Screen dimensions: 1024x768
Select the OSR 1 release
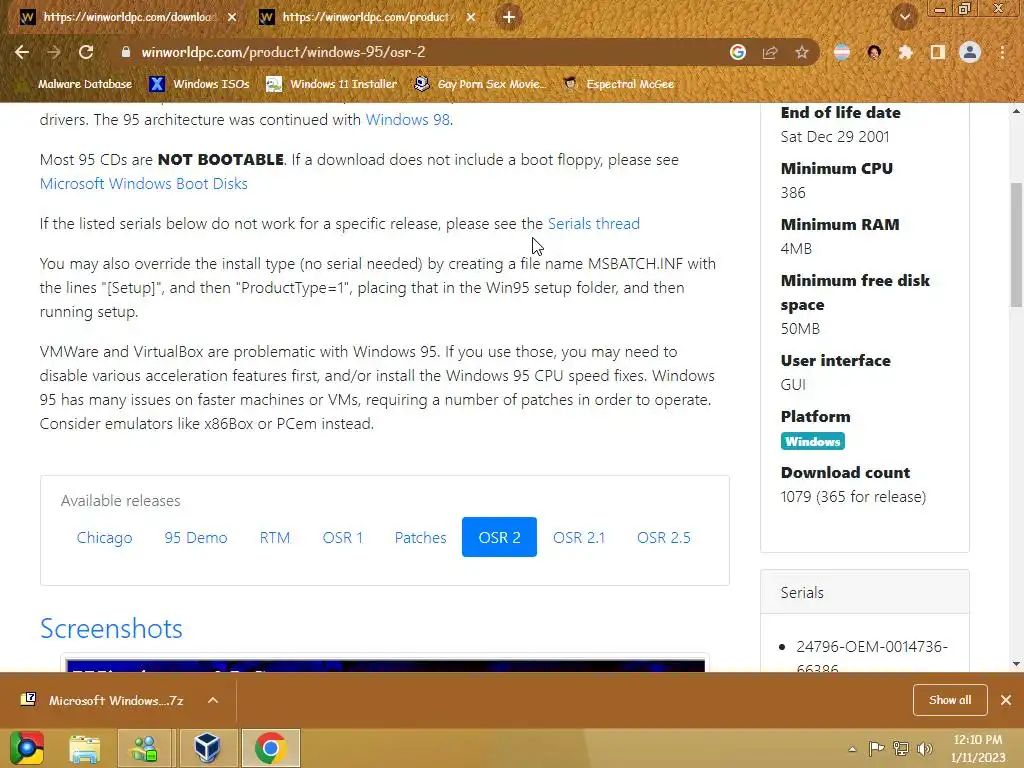pyautogui.click(x=343, y=537)
